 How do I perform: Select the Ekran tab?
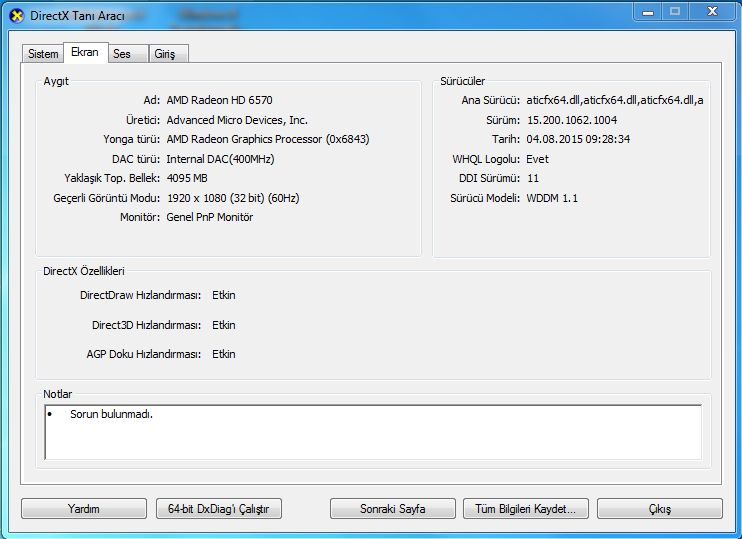[x=85, y=52]
